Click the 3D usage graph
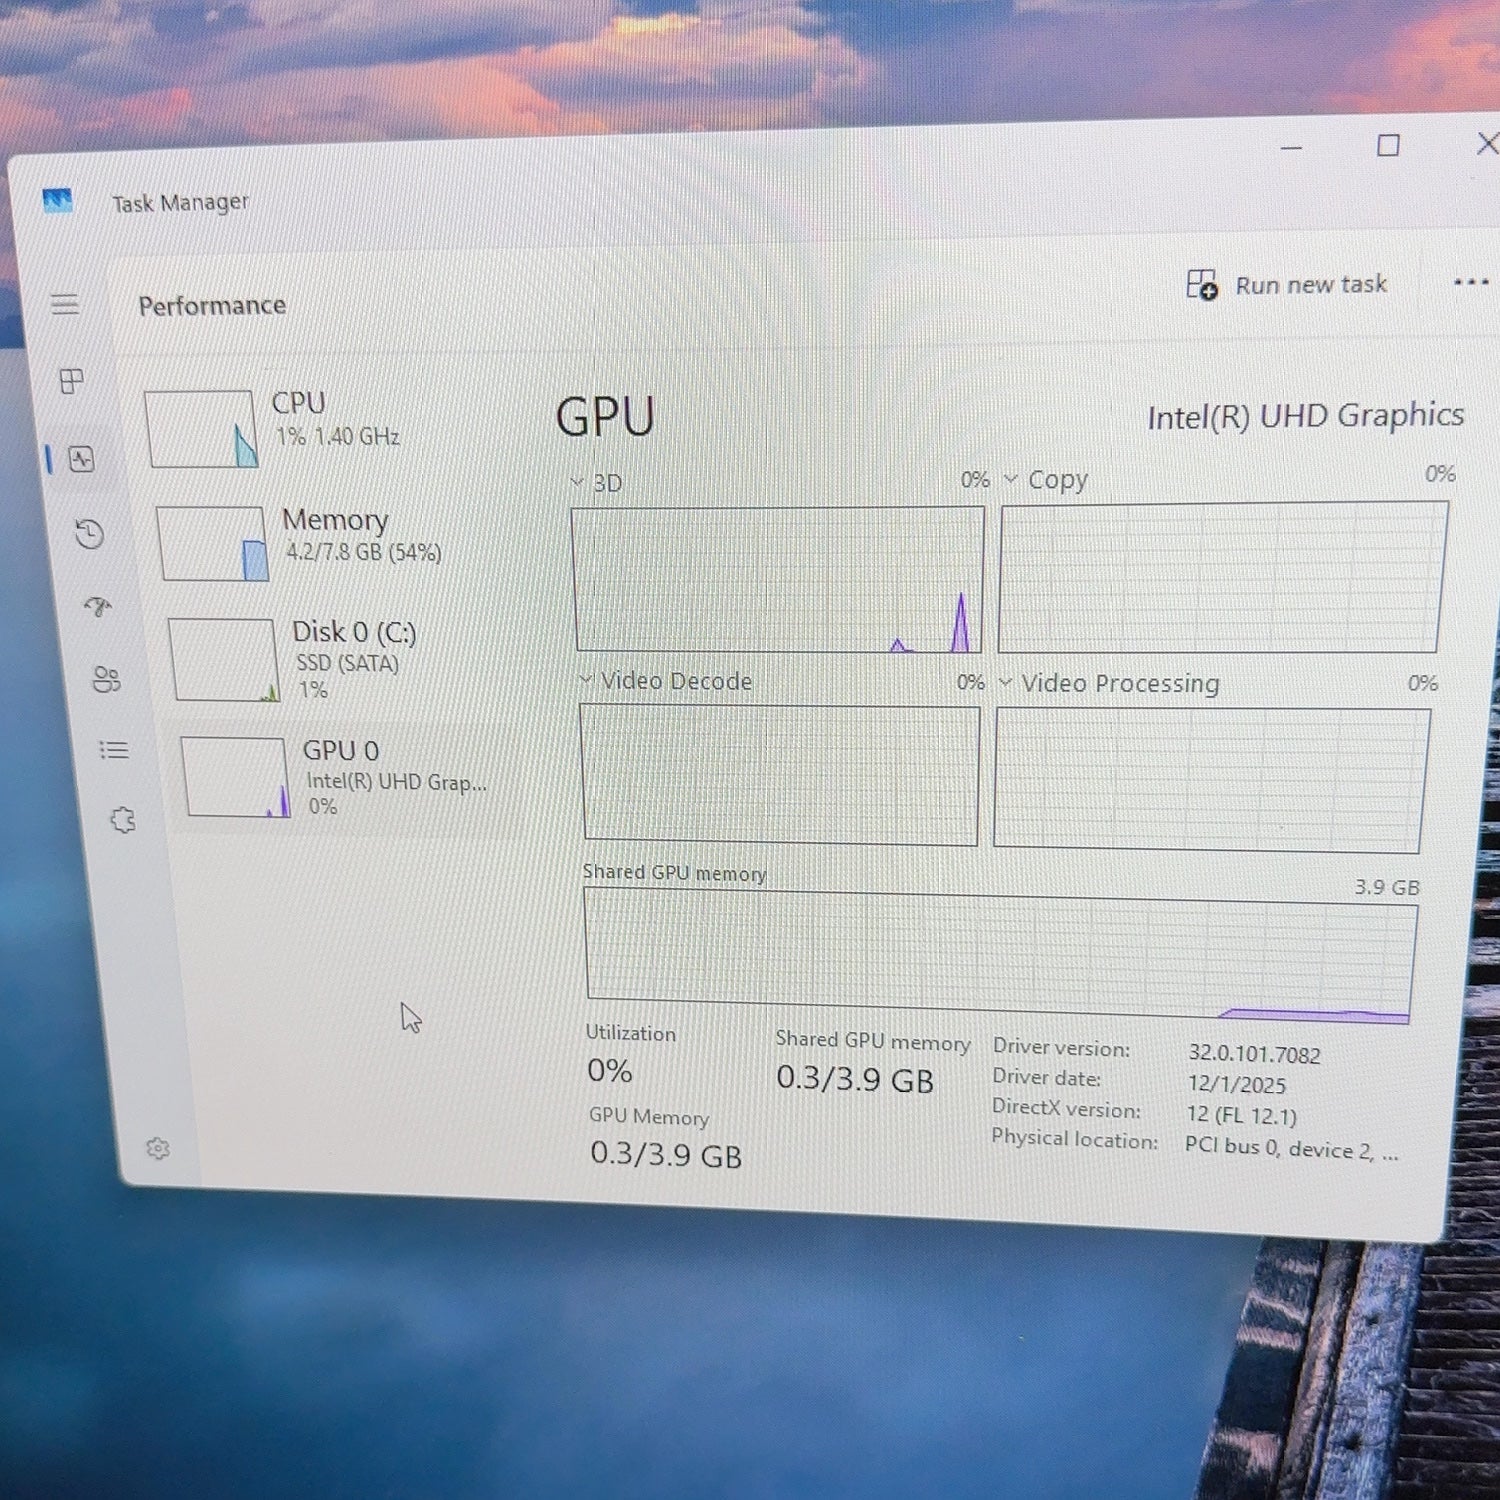 [x=778, y=580]
